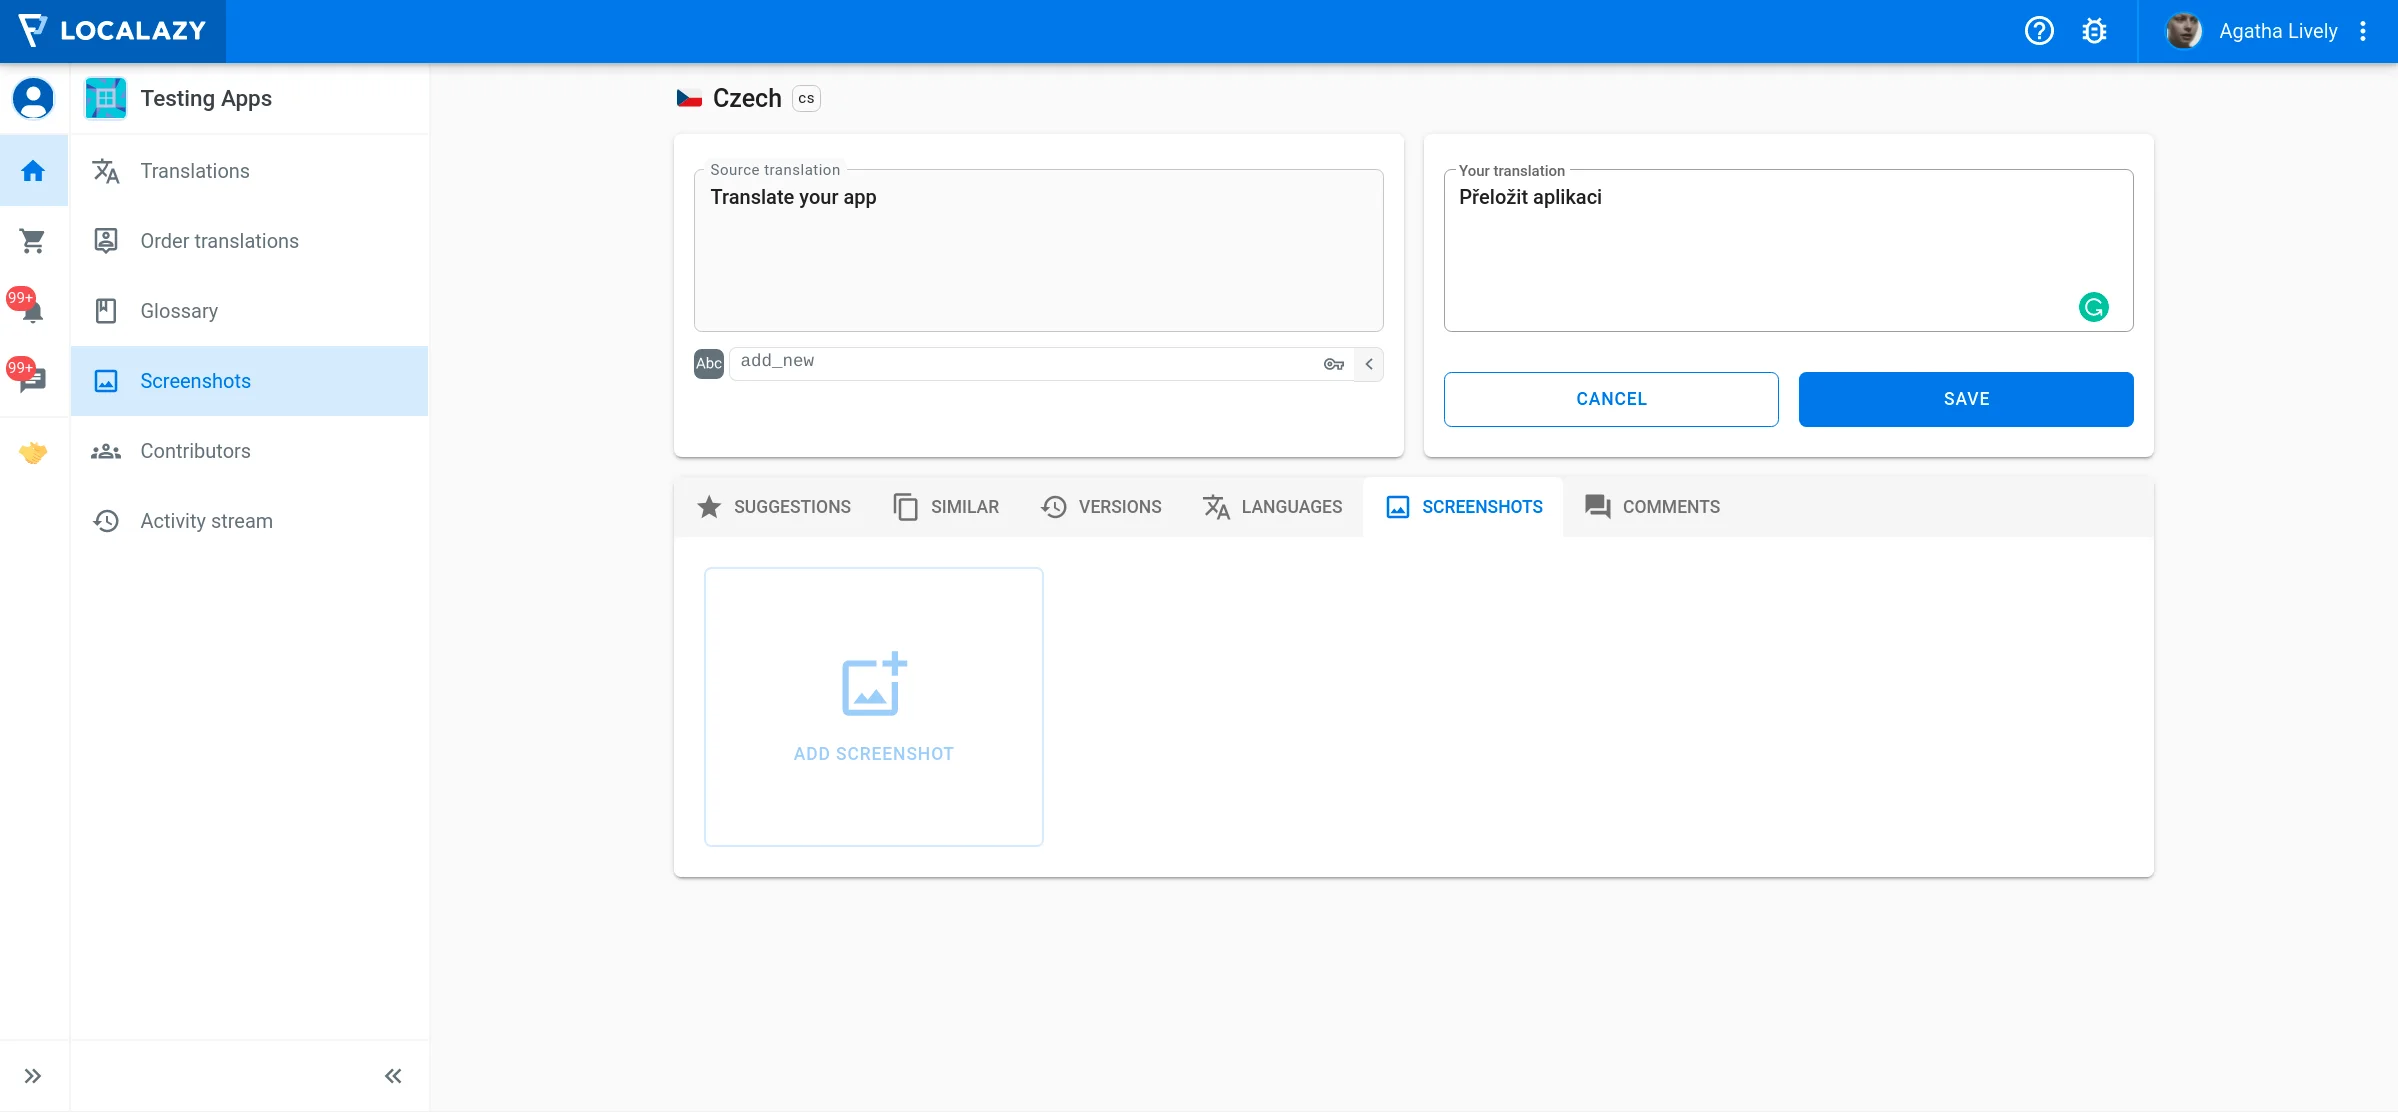Switch to the Suggestions tab
This screenshot has width=2398, height=1112.
click(773, 507)
